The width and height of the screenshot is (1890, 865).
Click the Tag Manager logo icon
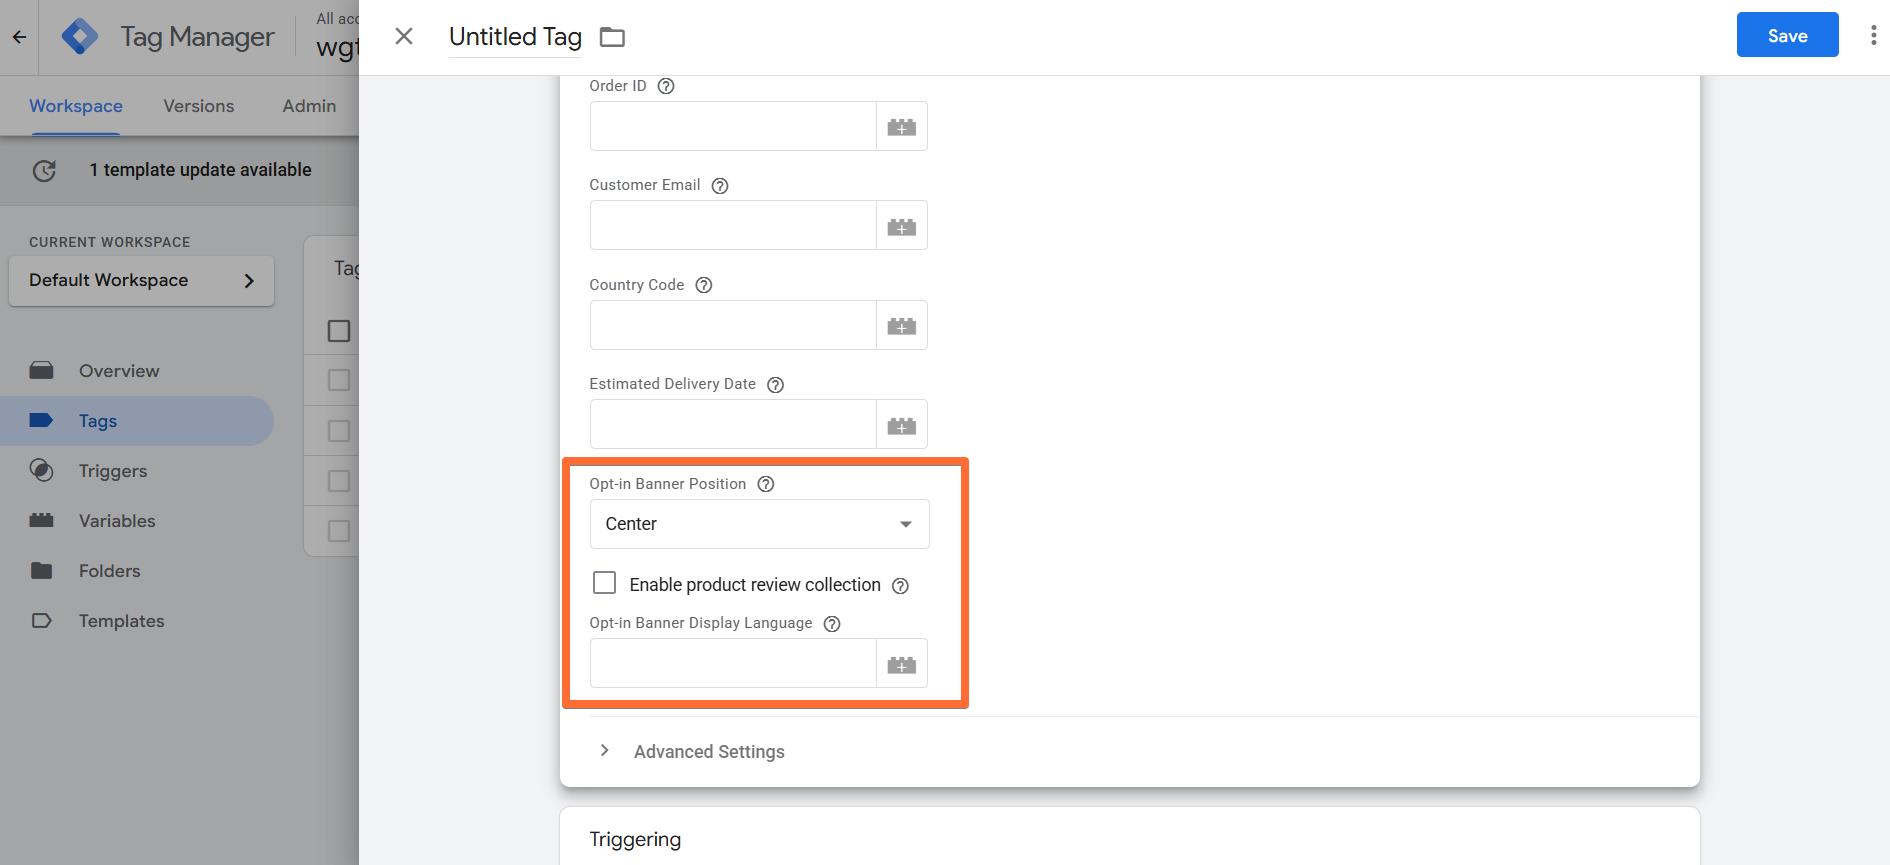coord(80,37)
